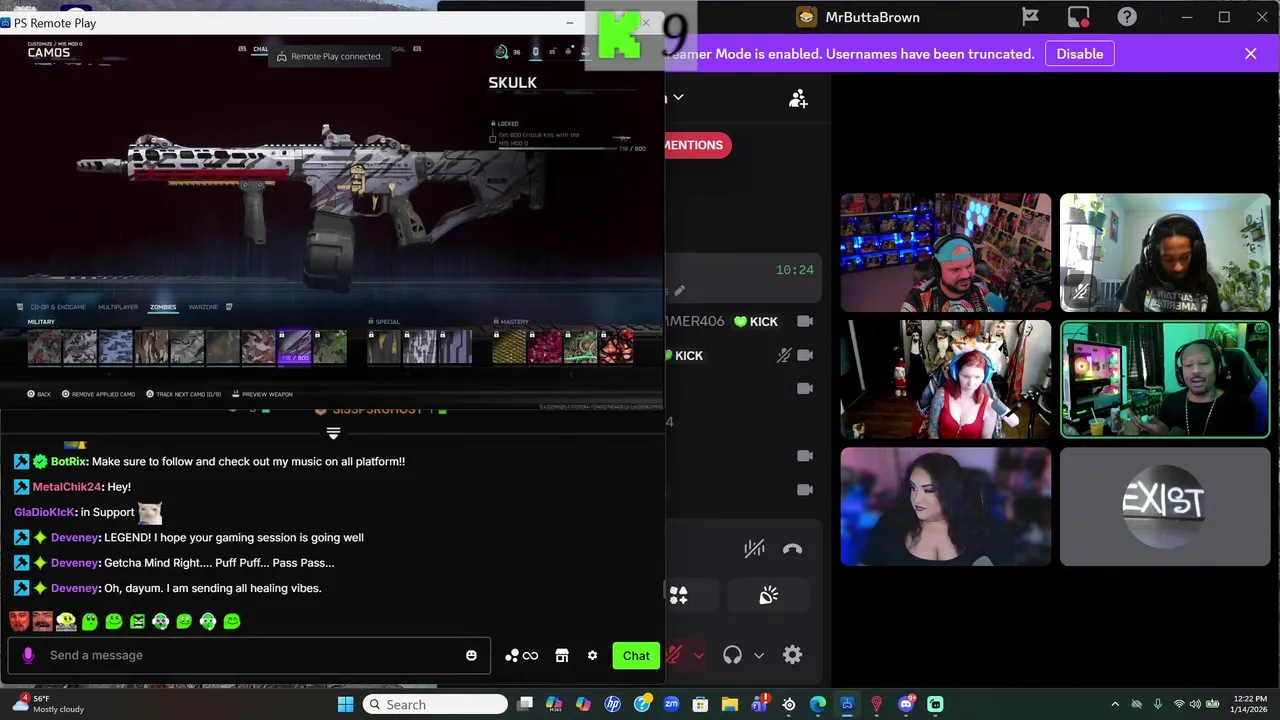This screenshot has width=1280, height=720.
Task: Click username BotRix in chat
Action: coord(68,461)
